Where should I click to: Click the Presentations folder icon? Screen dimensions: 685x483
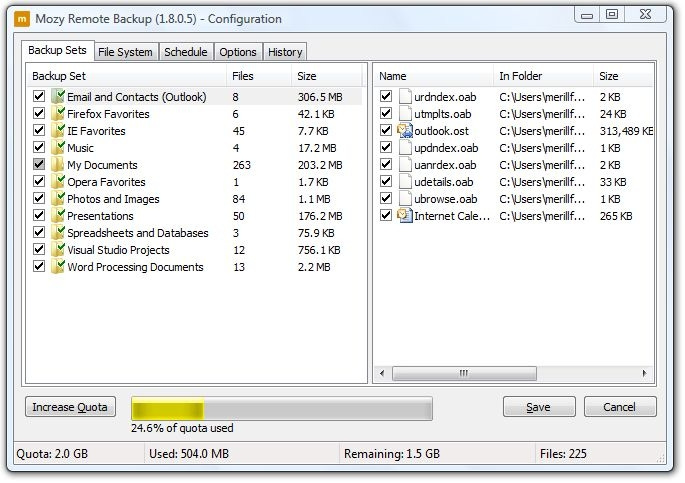[58, 216]
